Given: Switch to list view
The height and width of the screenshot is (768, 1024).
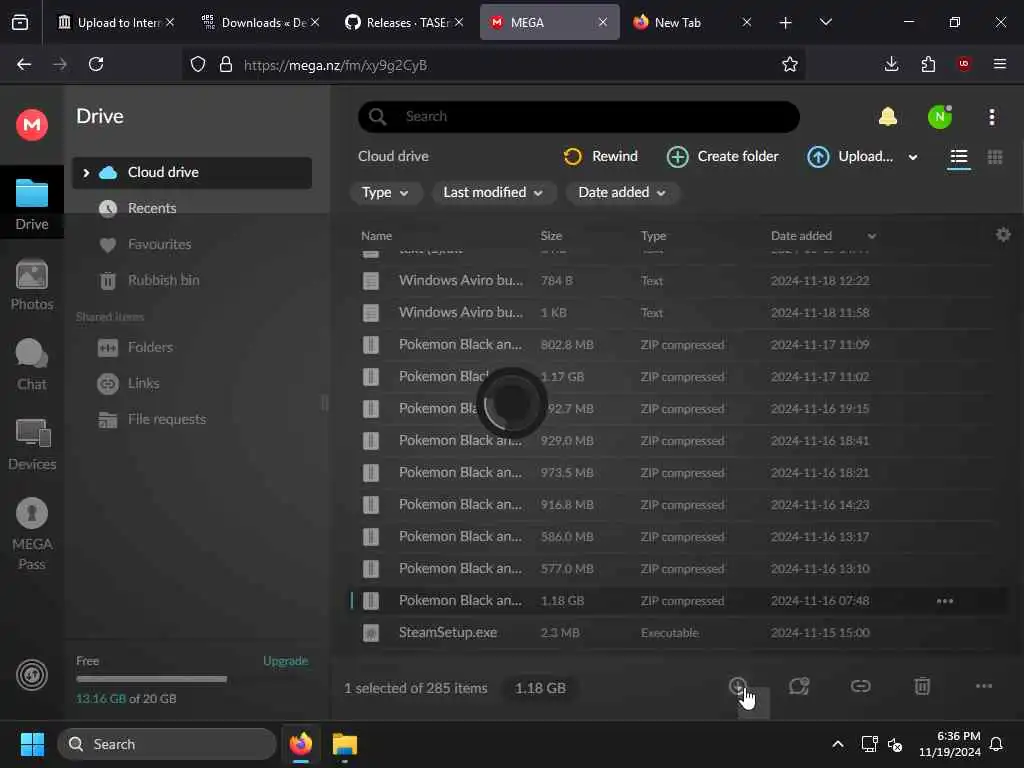Looking at the screenshot, I should tap(959, 157).
